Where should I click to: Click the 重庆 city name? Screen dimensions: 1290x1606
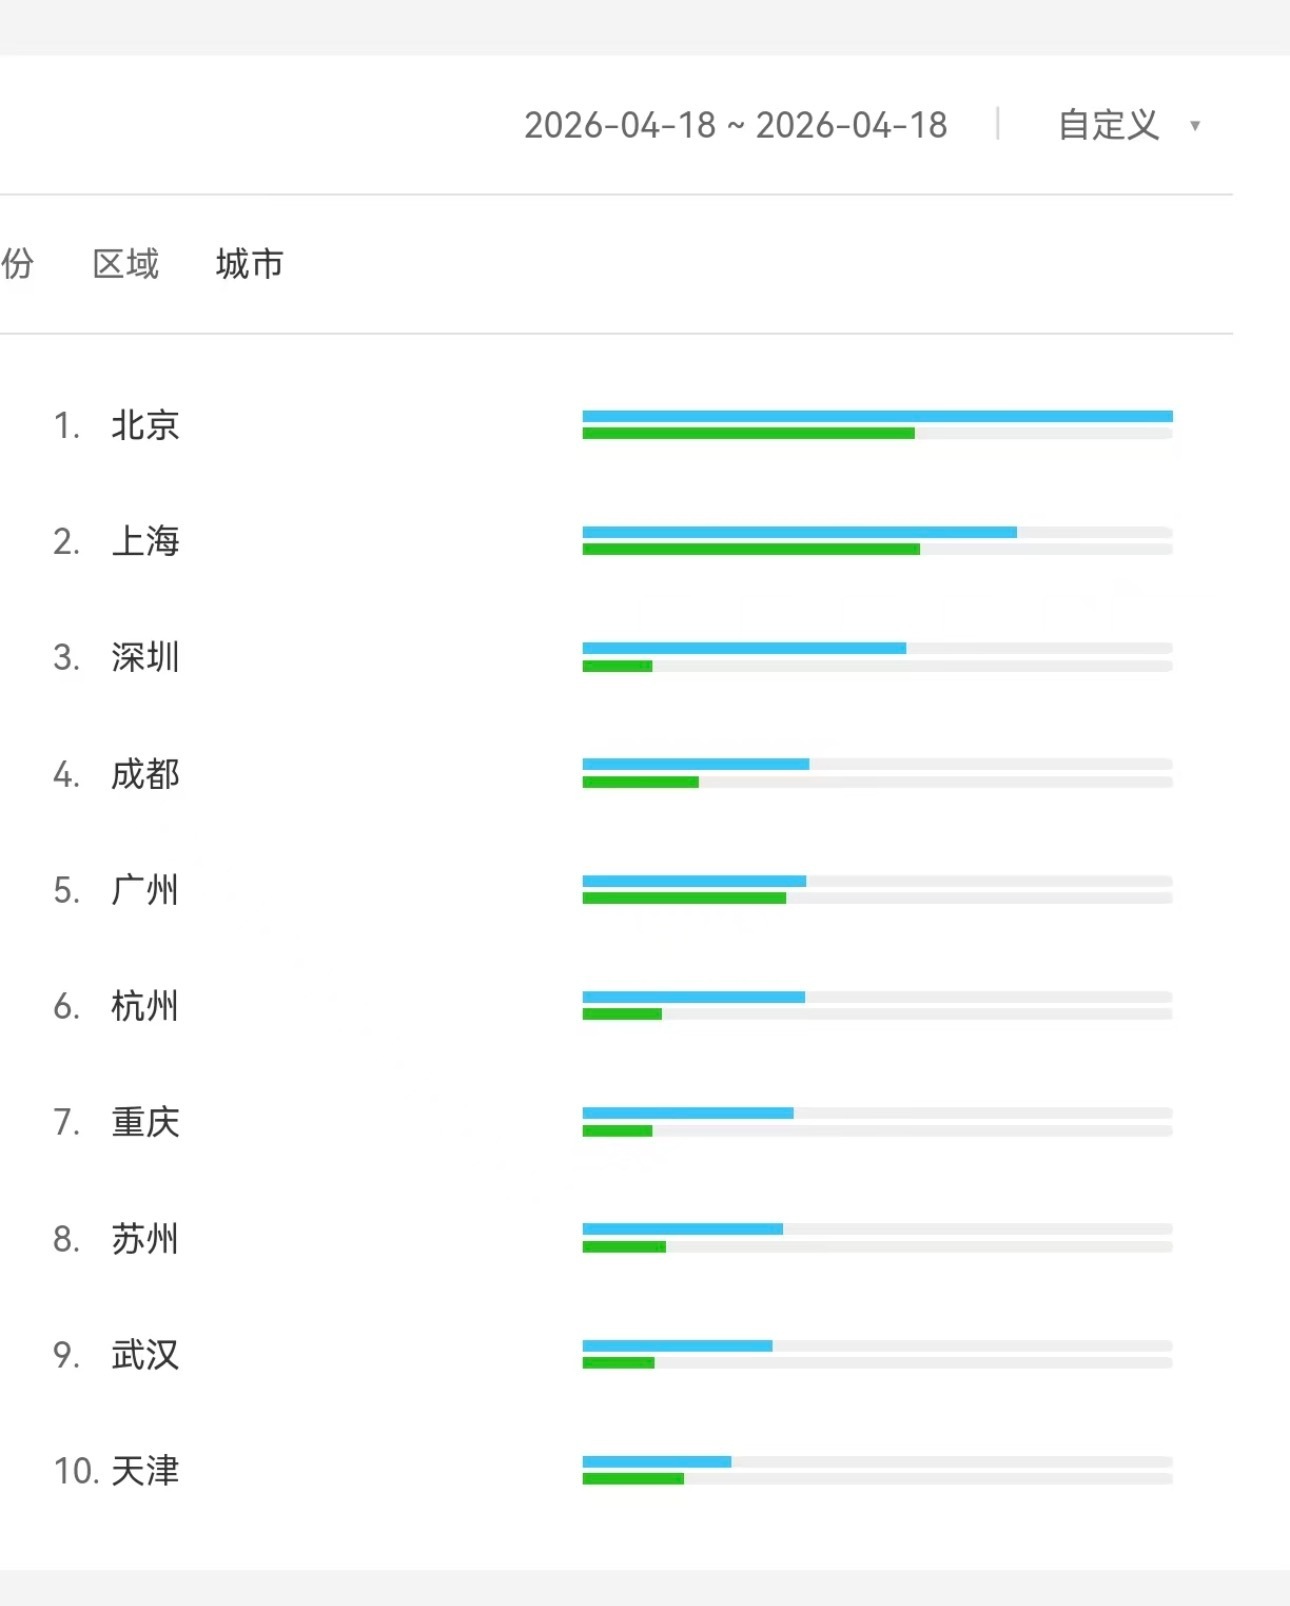coord(146,1123)
